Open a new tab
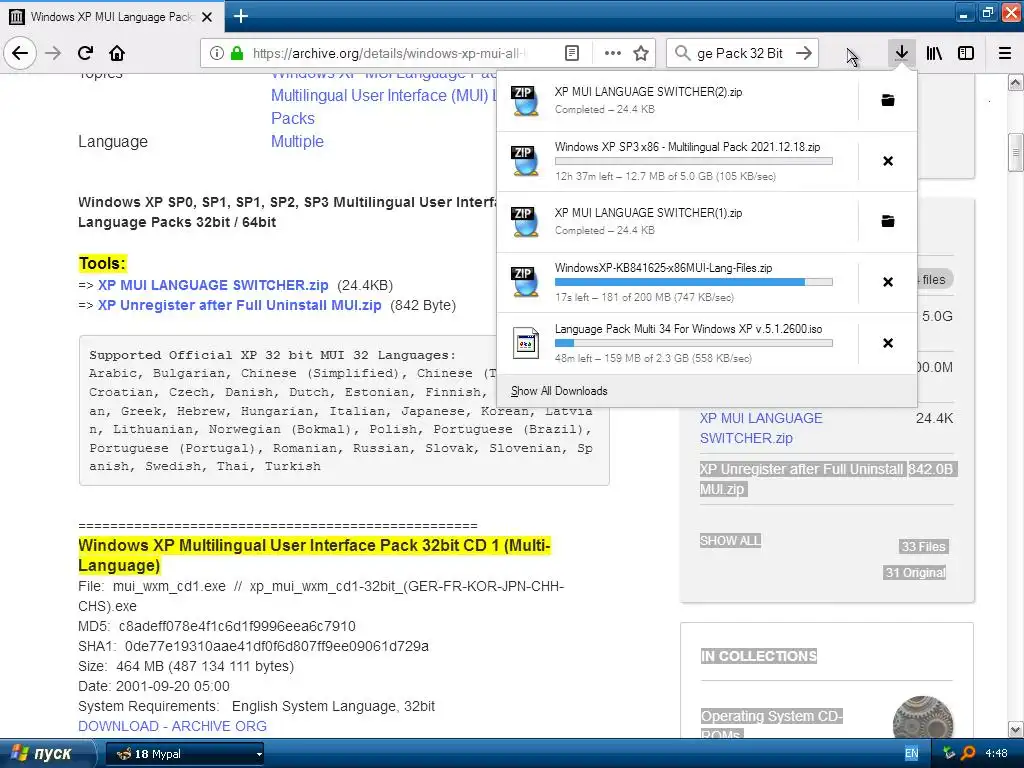 [x=240, y=16]
